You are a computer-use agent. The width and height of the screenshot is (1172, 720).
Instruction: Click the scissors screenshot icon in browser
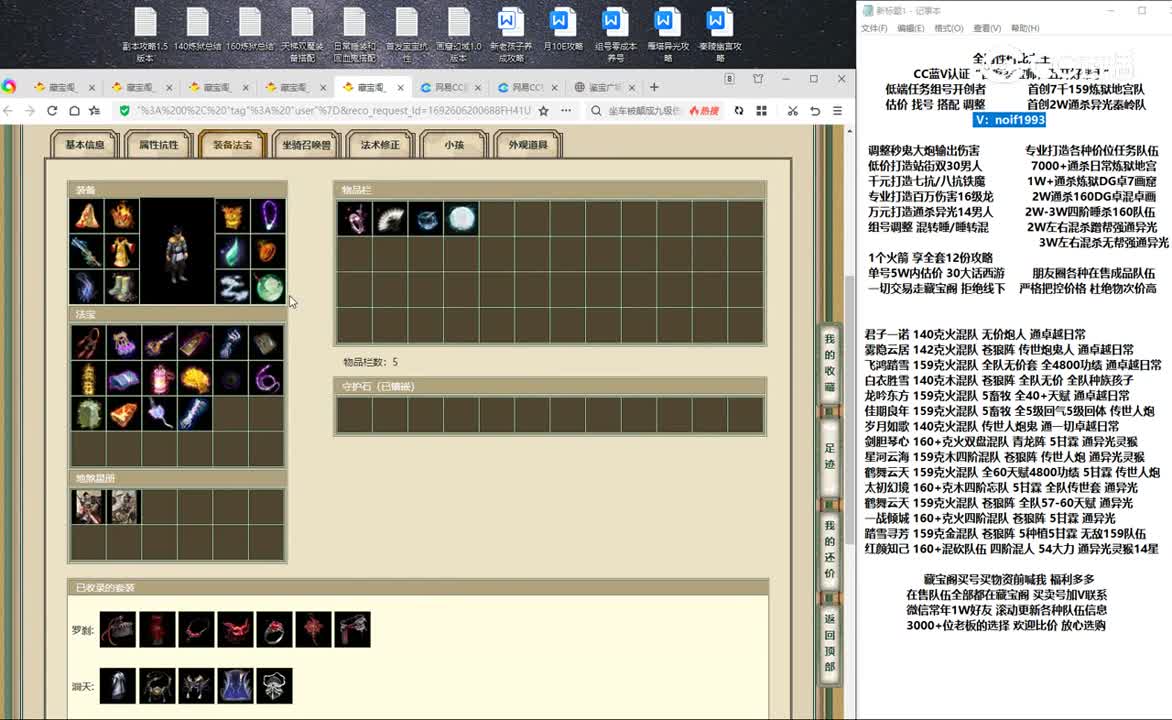(x=792, y=111)
